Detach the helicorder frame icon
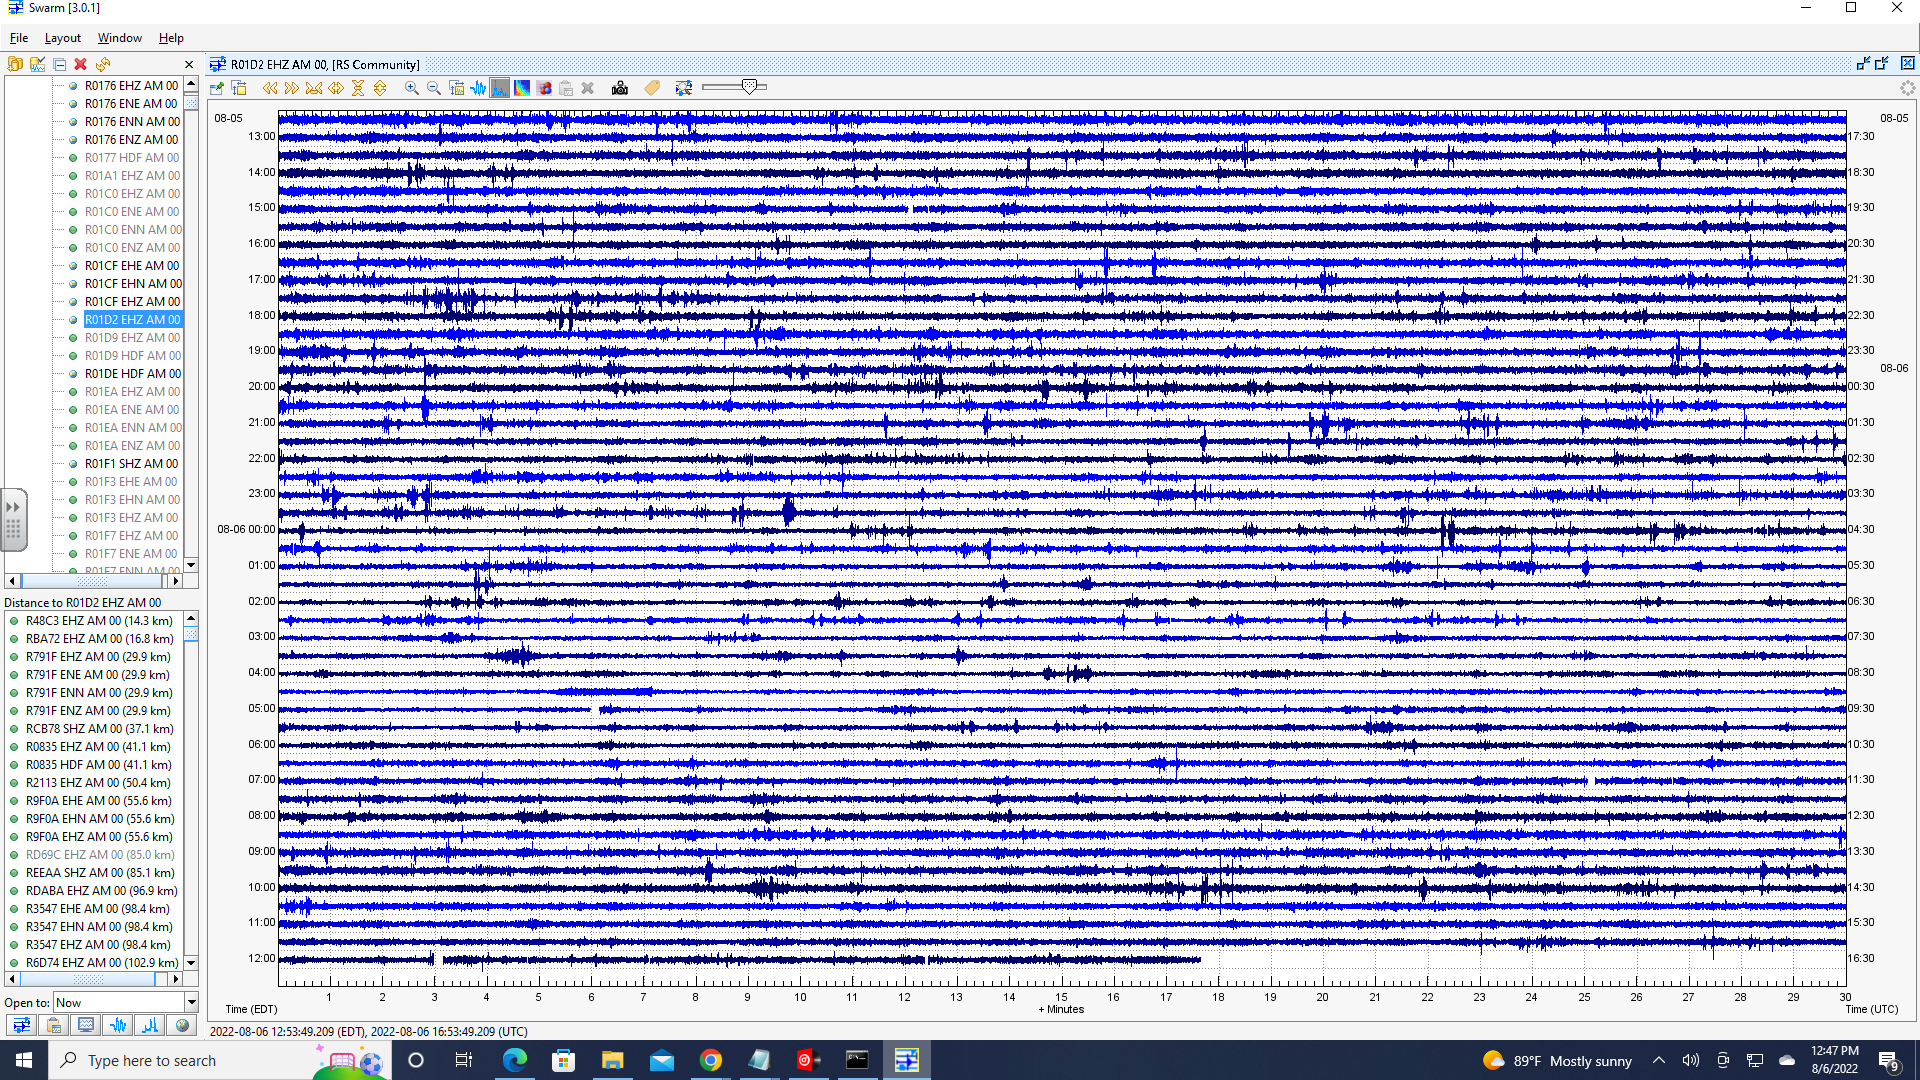This screenshot has width=1920, height=1080. 1863,63
